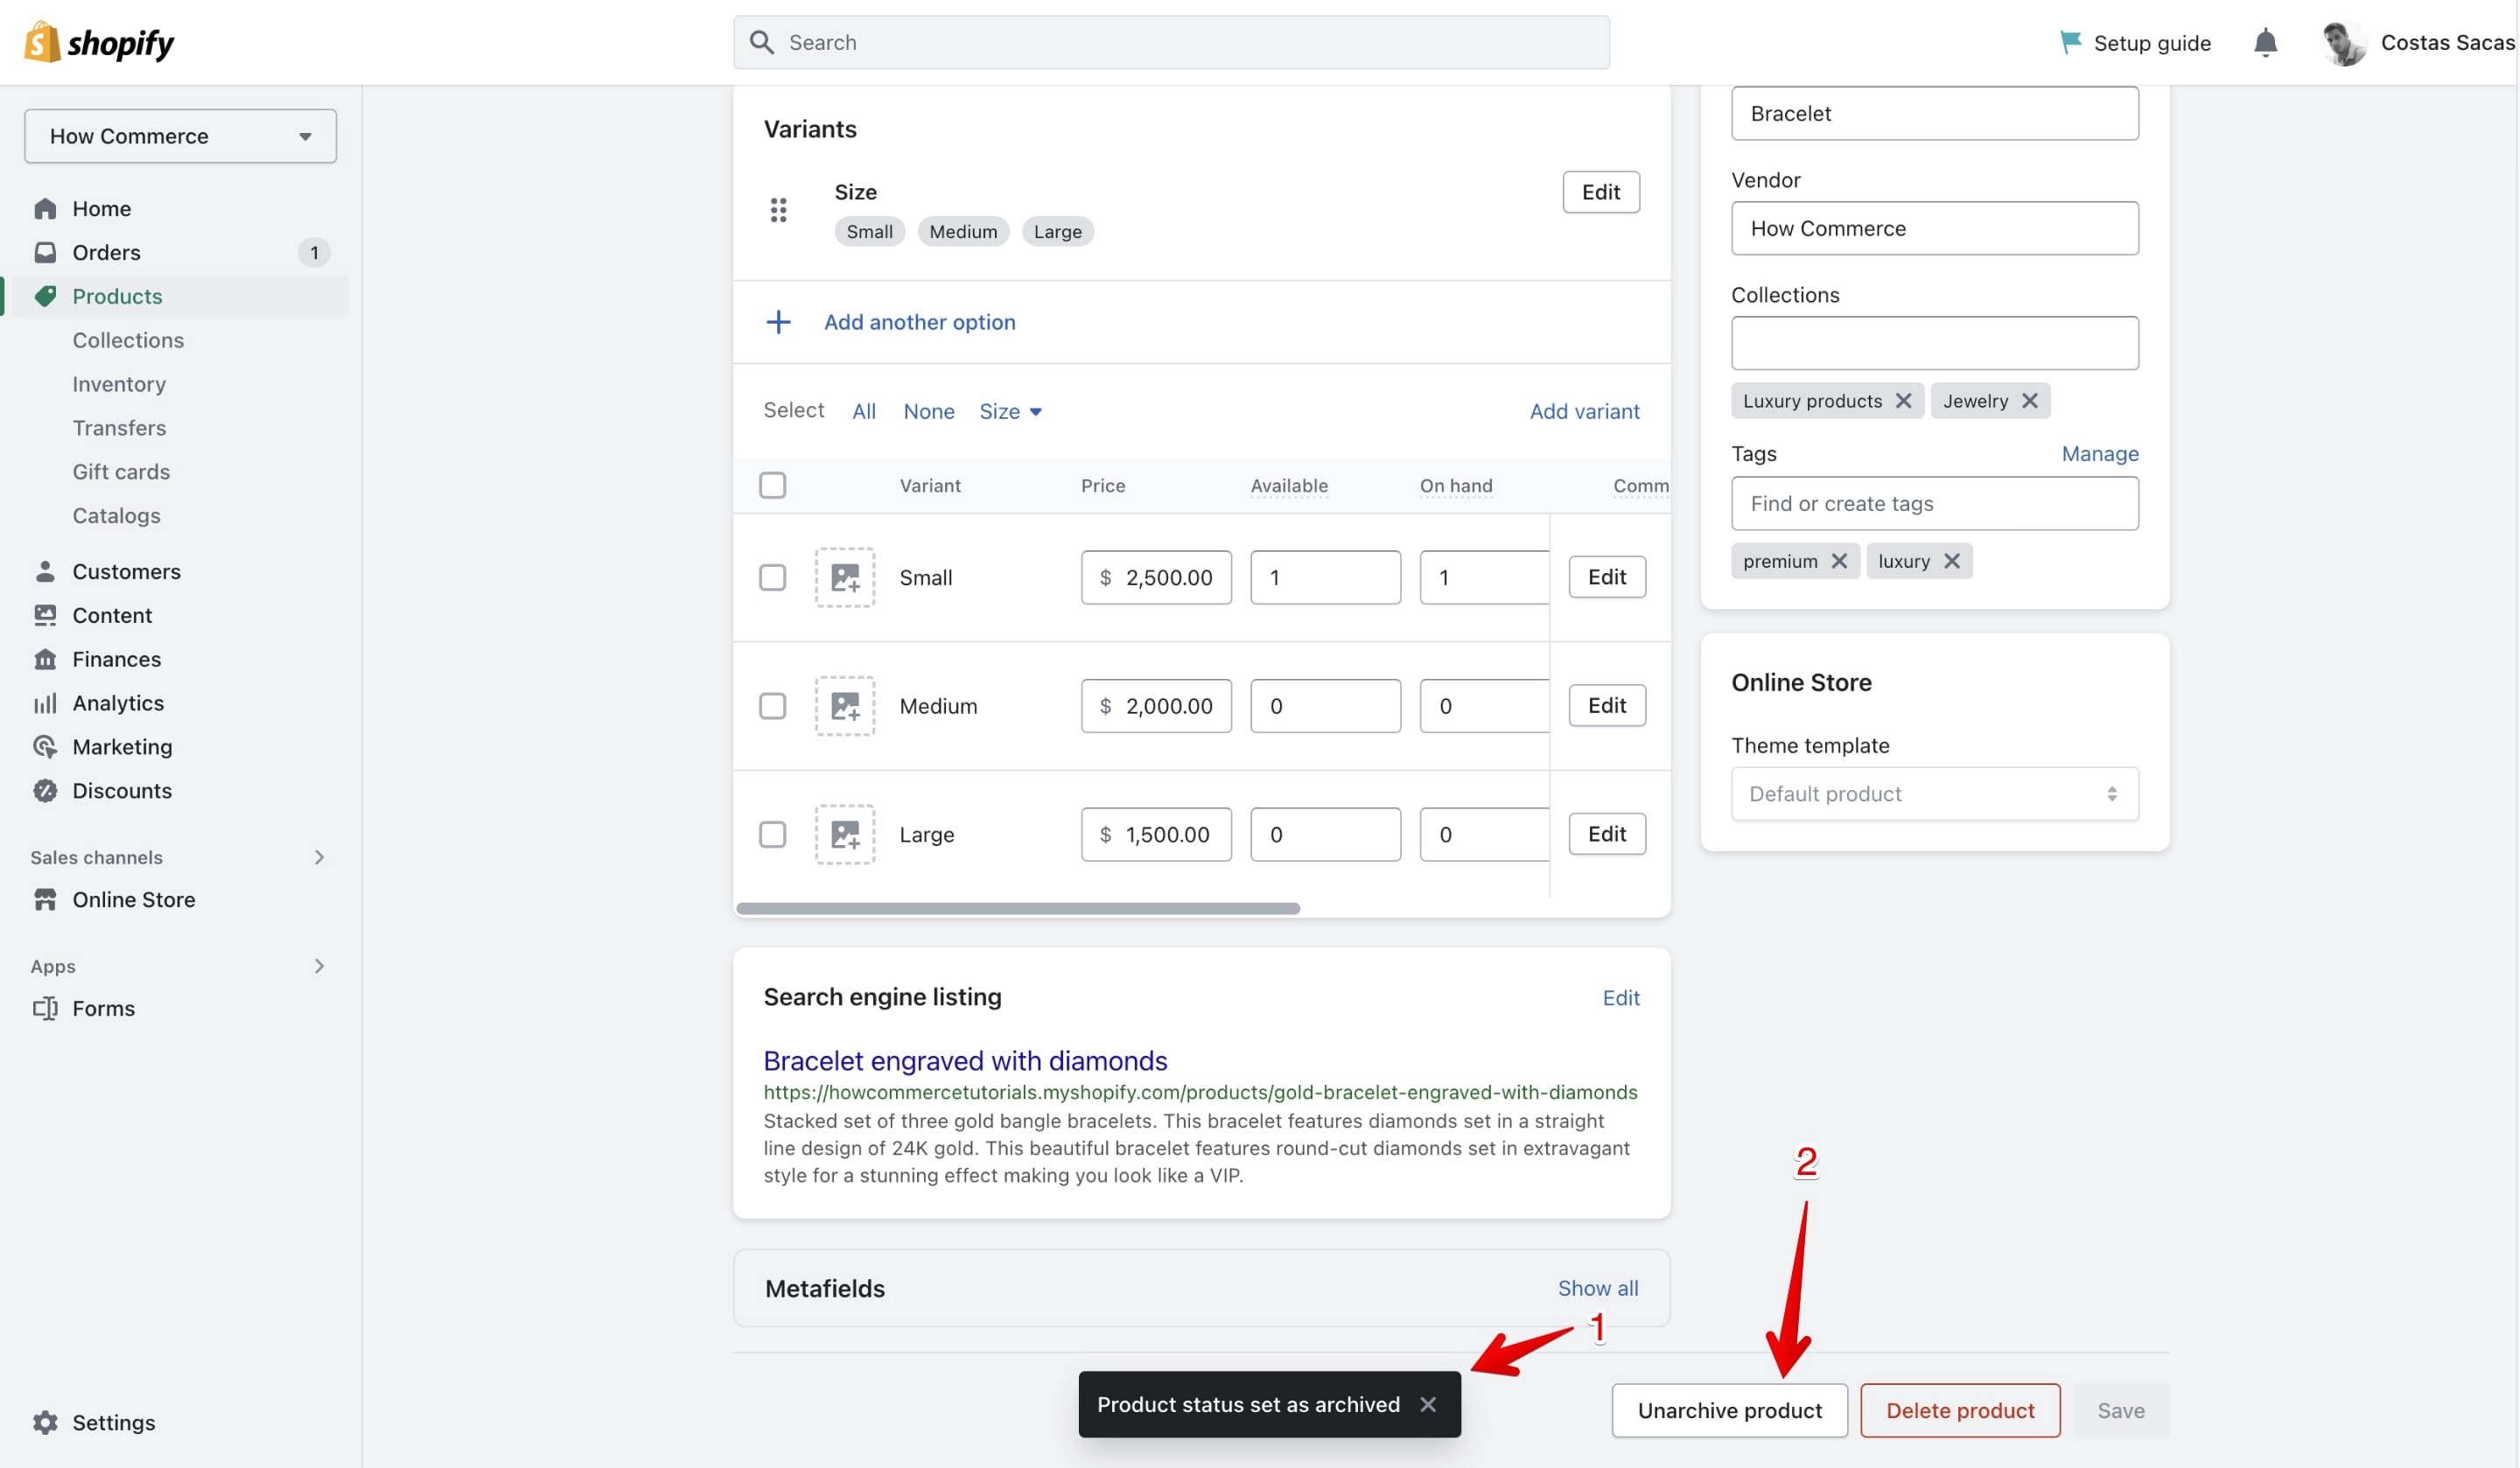The height and width of the screenshot is (1468, 2520).
Task: Open the notifications bell
Action: (2265, 42)
